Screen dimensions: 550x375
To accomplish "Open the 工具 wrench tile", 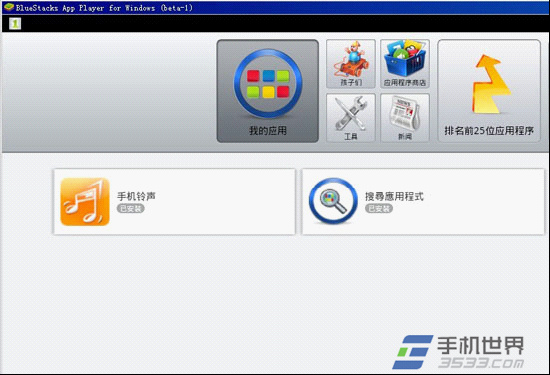I will (351, 118).
